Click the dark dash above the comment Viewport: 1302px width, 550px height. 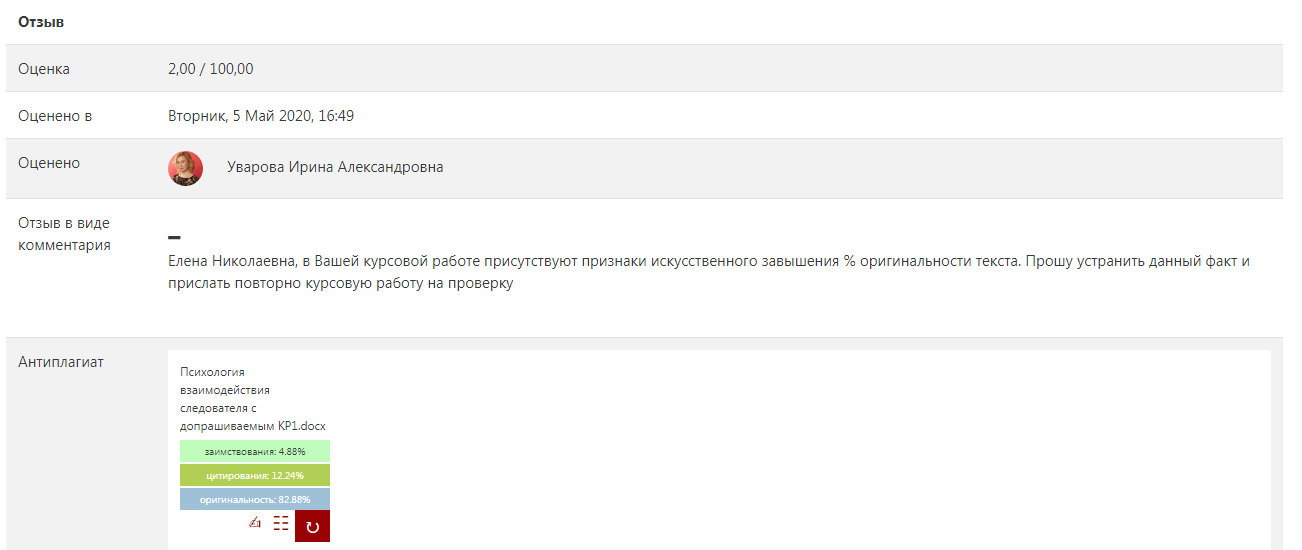point(174,237)
